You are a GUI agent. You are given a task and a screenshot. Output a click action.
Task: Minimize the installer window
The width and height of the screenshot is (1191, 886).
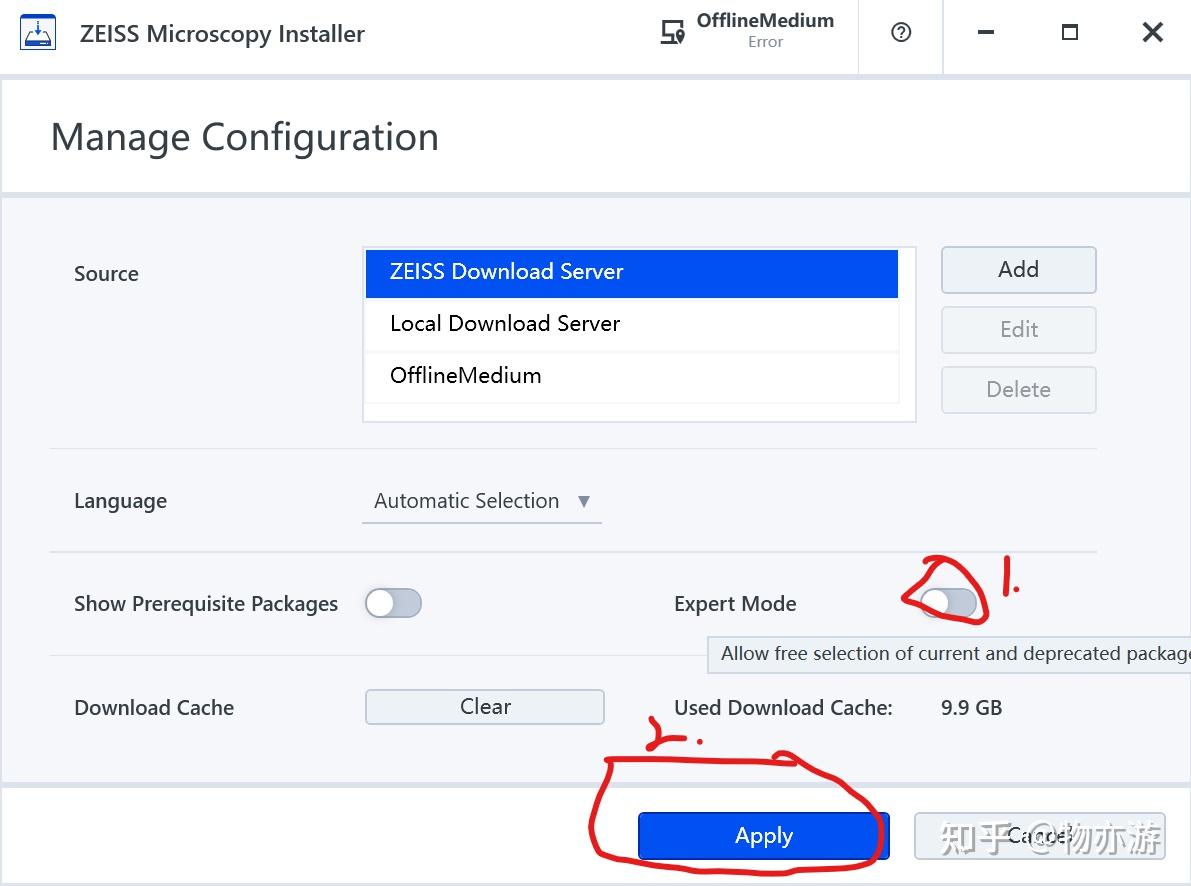986,33
